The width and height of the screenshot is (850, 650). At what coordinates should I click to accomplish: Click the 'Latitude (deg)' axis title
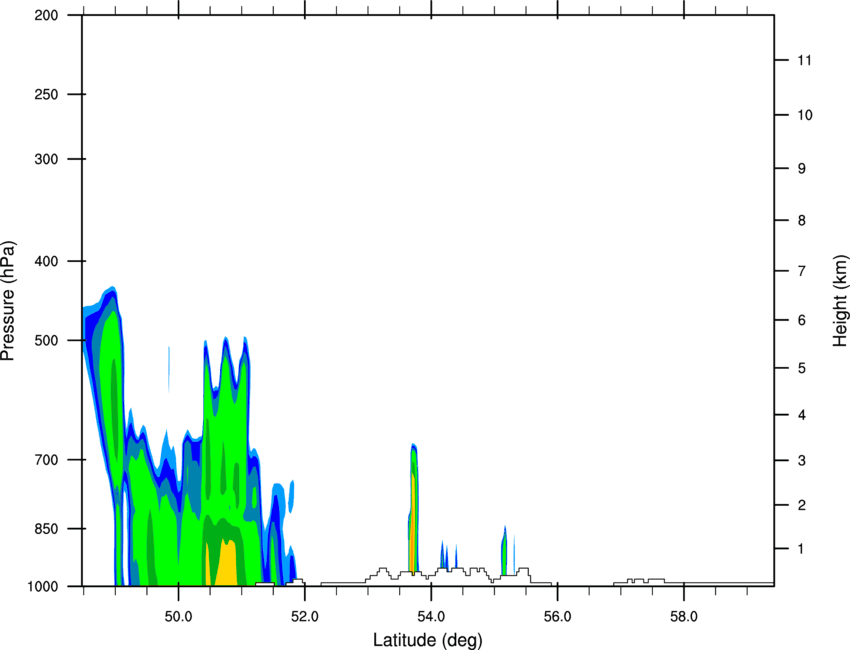[428, 640]
